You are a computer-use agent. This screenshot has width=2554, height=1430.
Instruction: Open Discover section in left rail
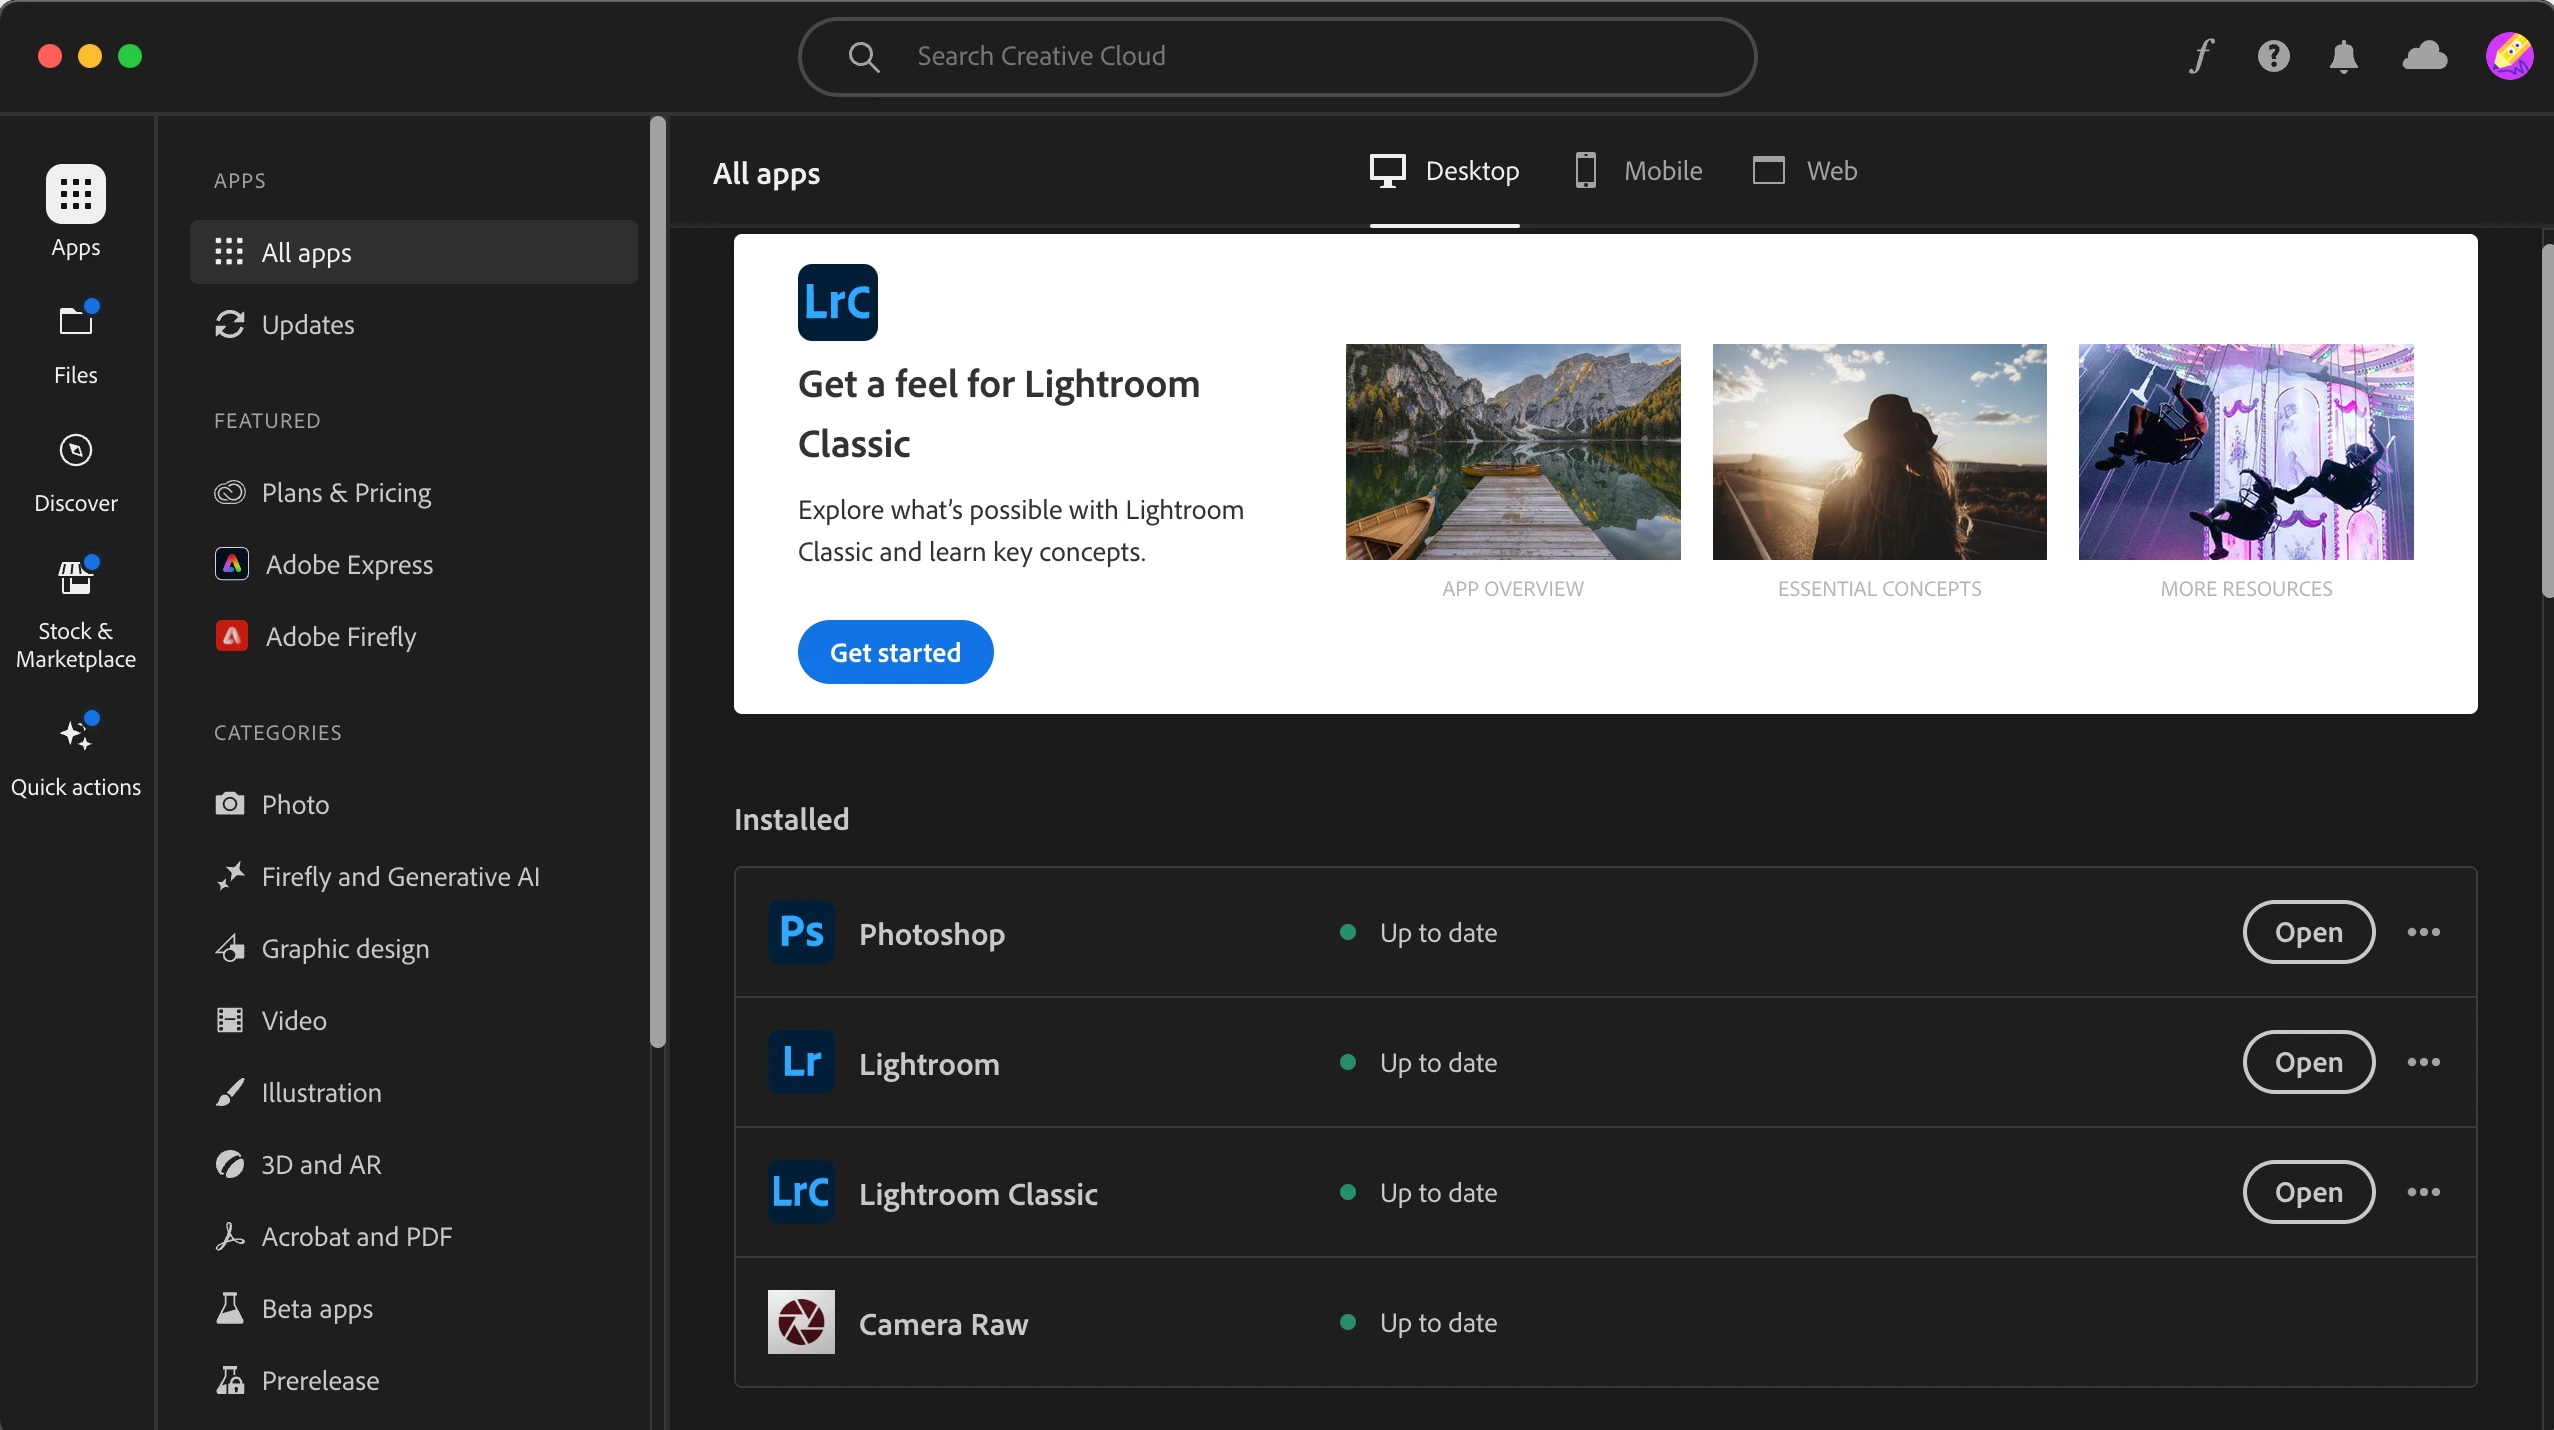point(76,472)
